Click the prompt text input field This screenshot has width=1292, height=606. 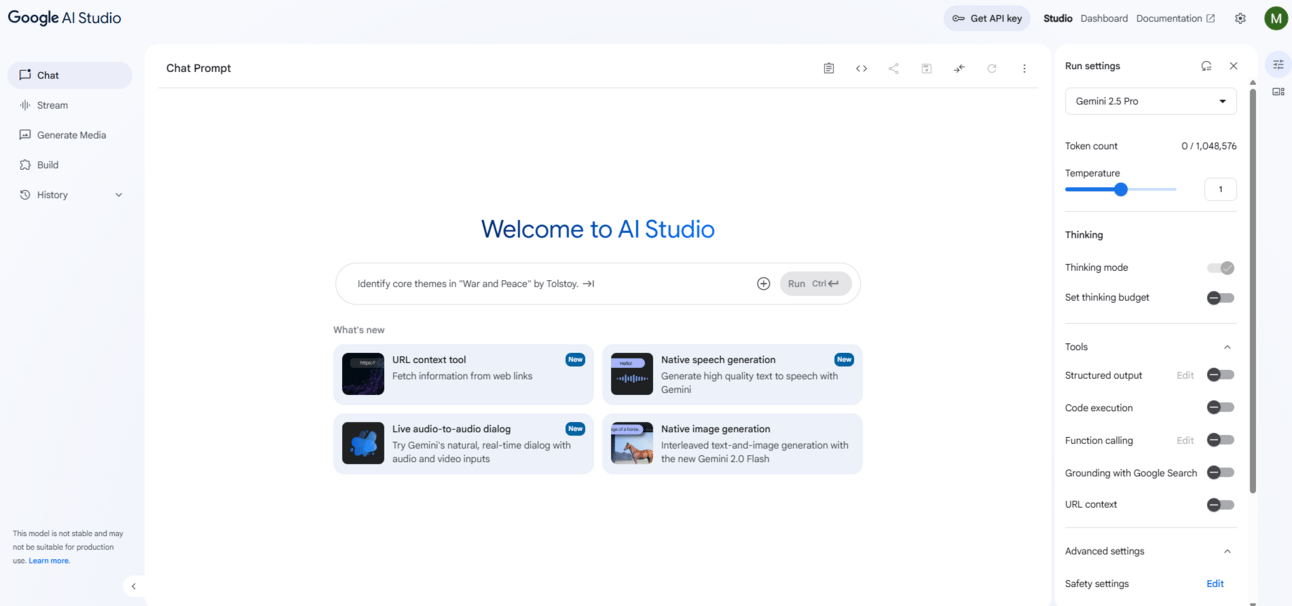click(550, 284)
